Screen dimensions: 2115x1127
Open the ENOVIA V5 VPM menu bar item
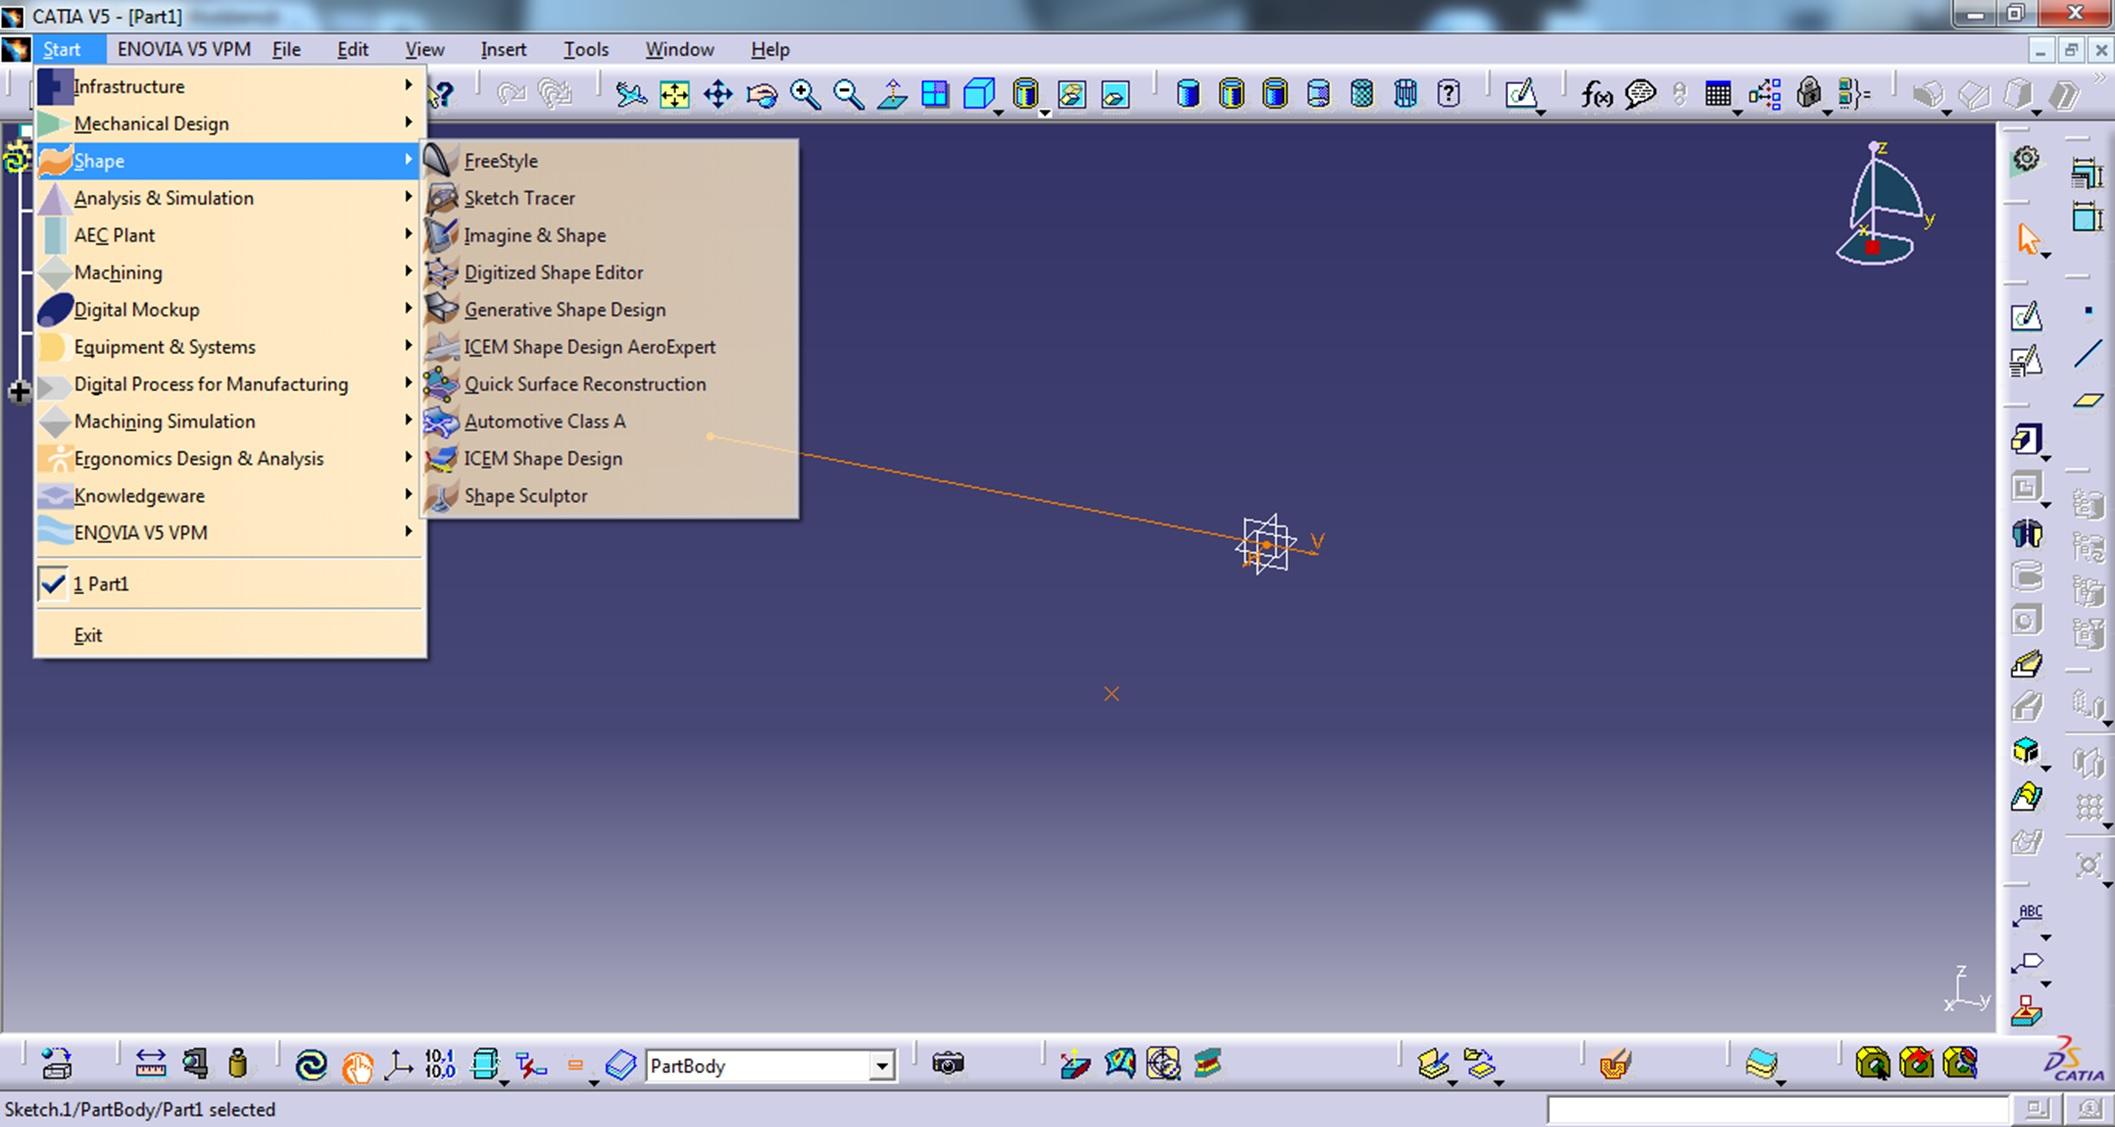point(184,49)
